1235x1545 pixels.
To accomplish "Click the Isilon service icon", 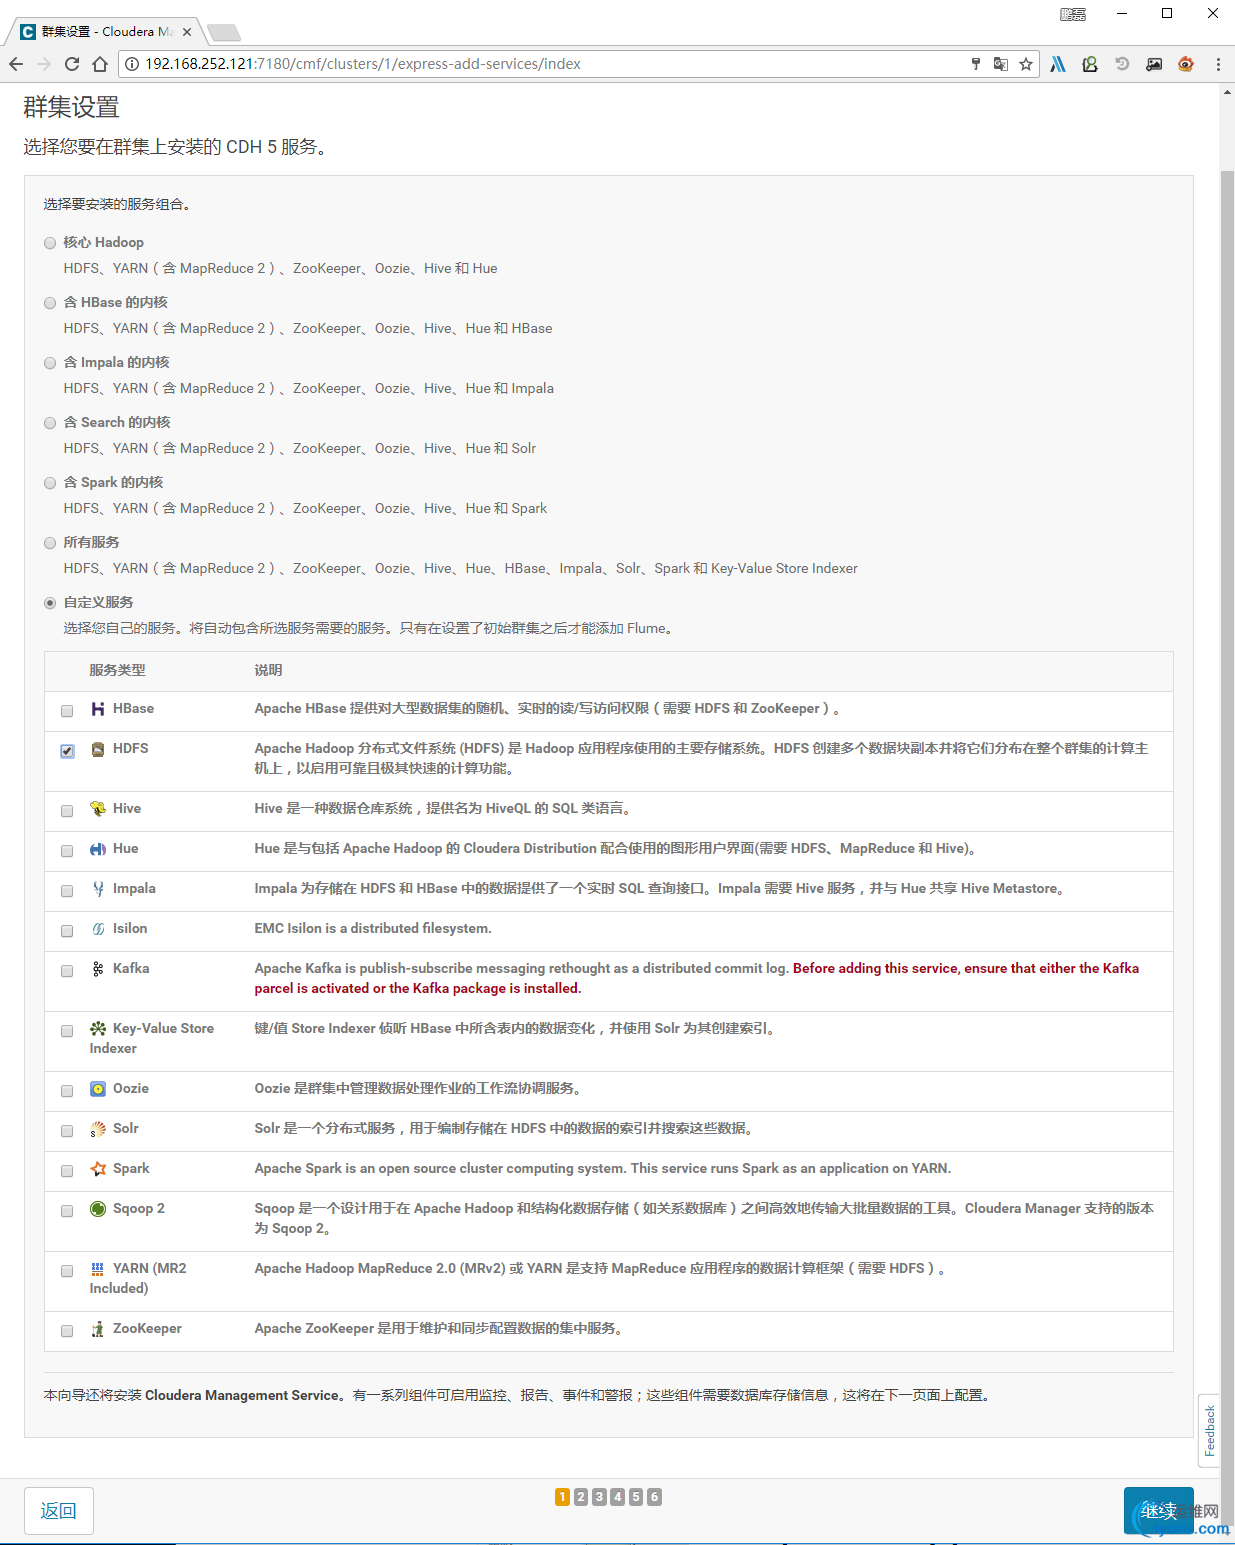I will [98, 929].
